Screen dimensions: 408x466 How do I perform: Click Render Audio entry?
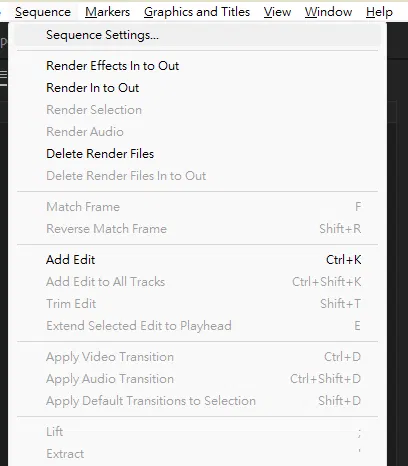197,132
